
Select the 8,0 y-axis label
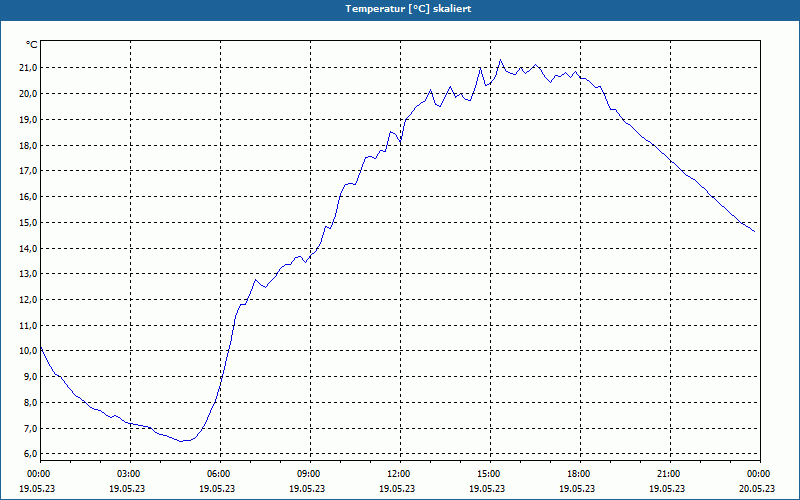point(30,403)
